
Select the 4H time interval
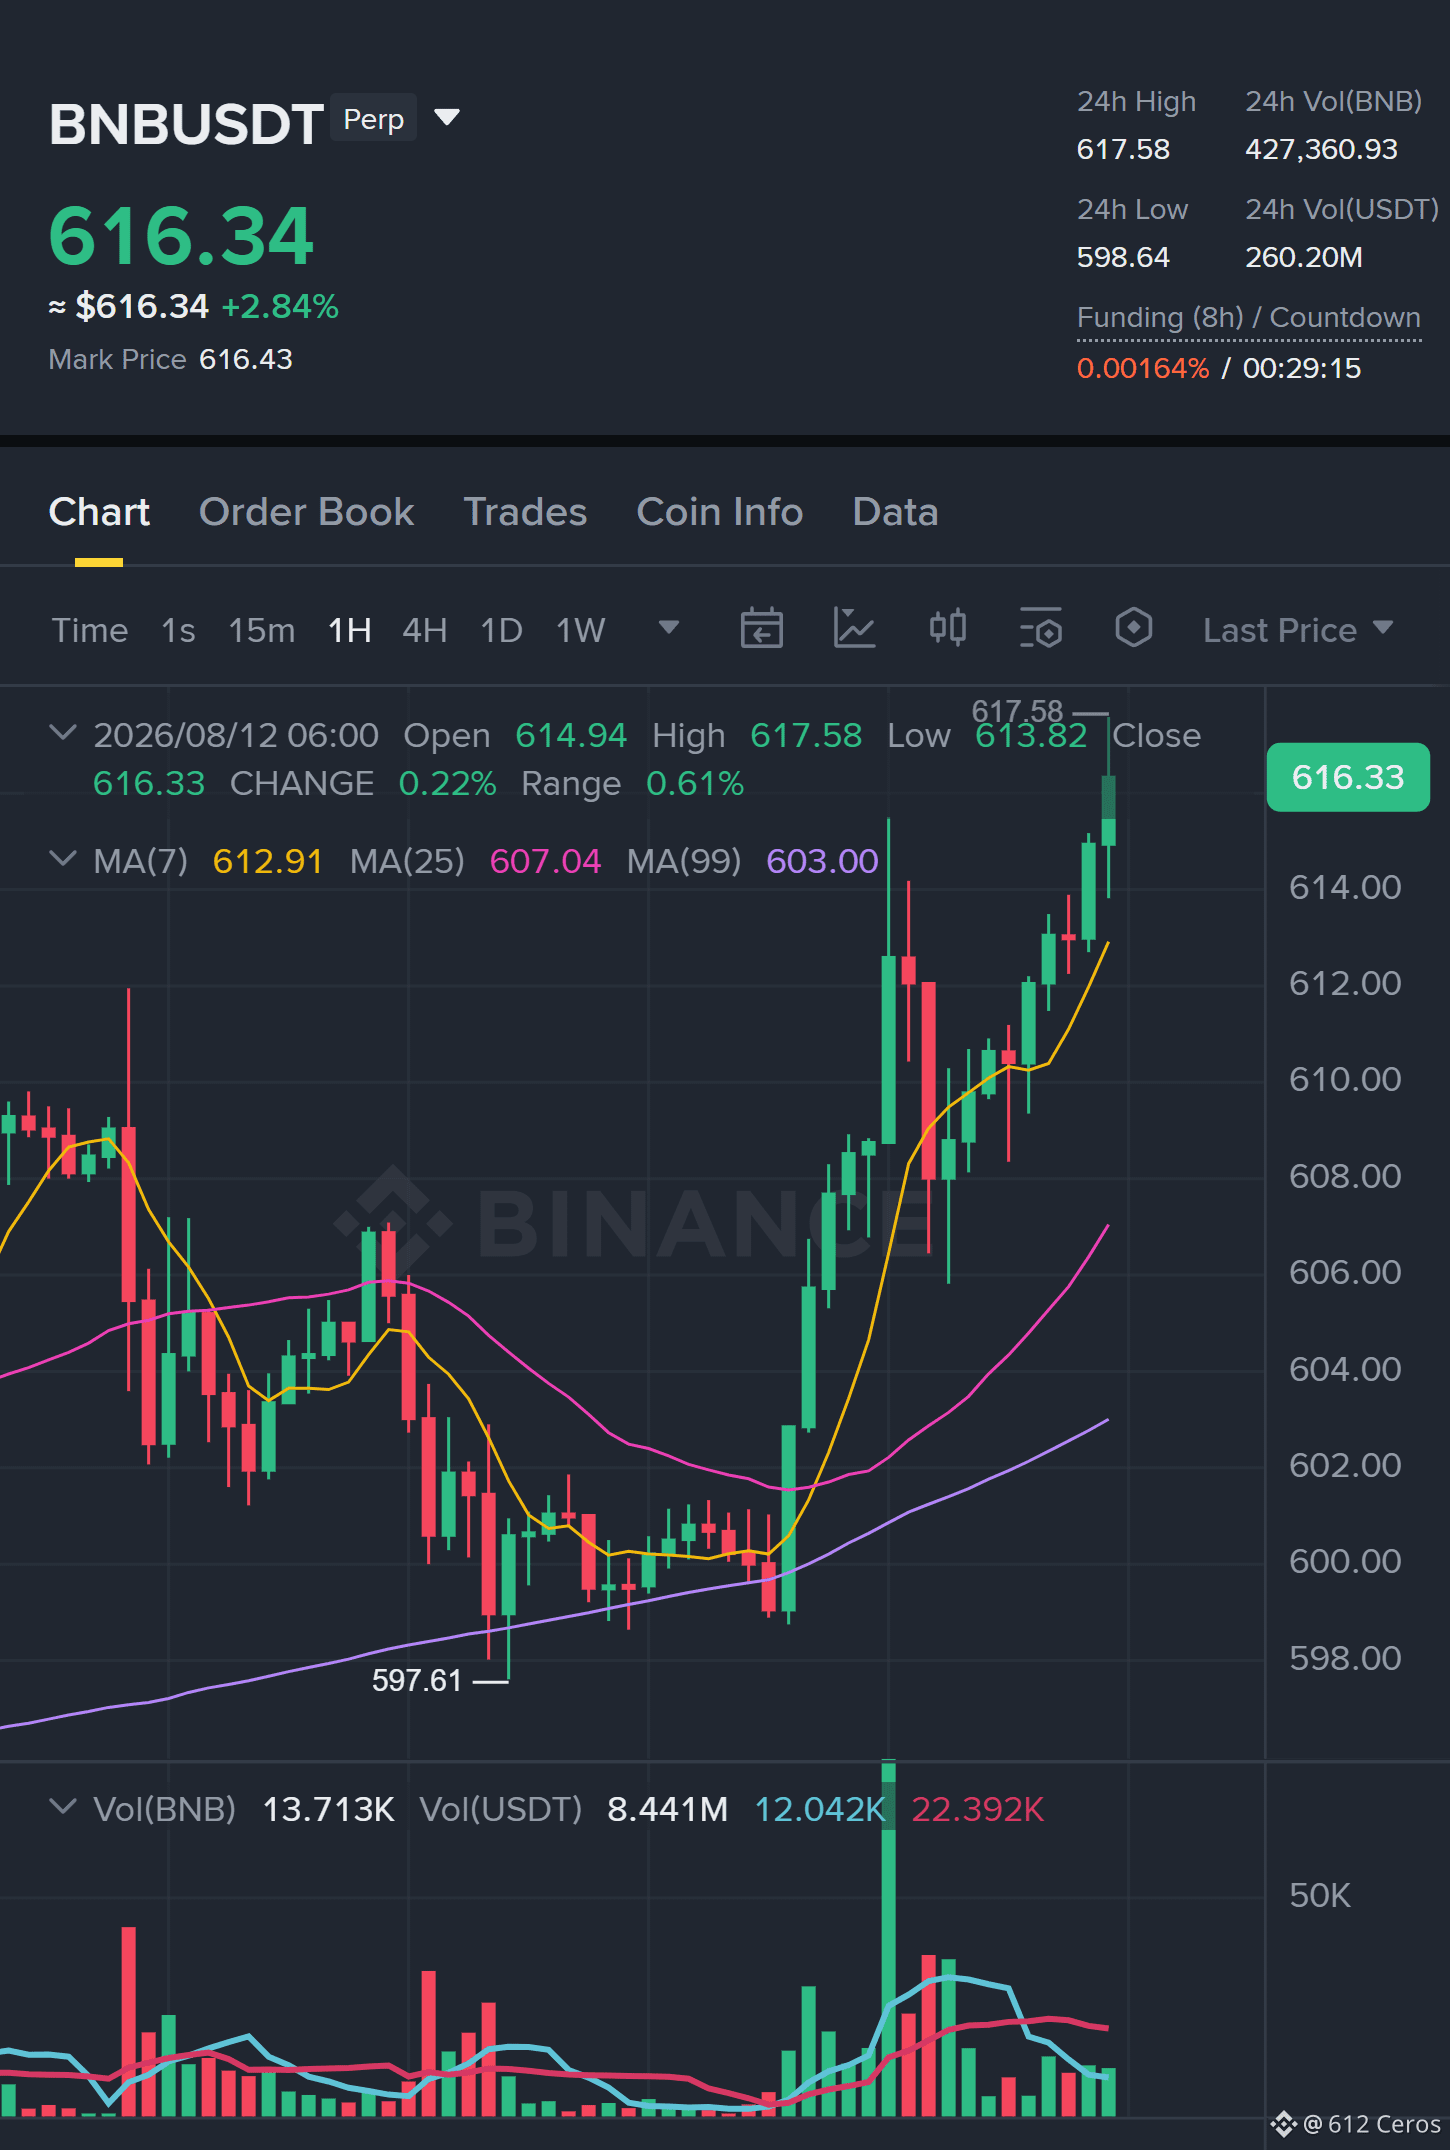pos(425,630)
